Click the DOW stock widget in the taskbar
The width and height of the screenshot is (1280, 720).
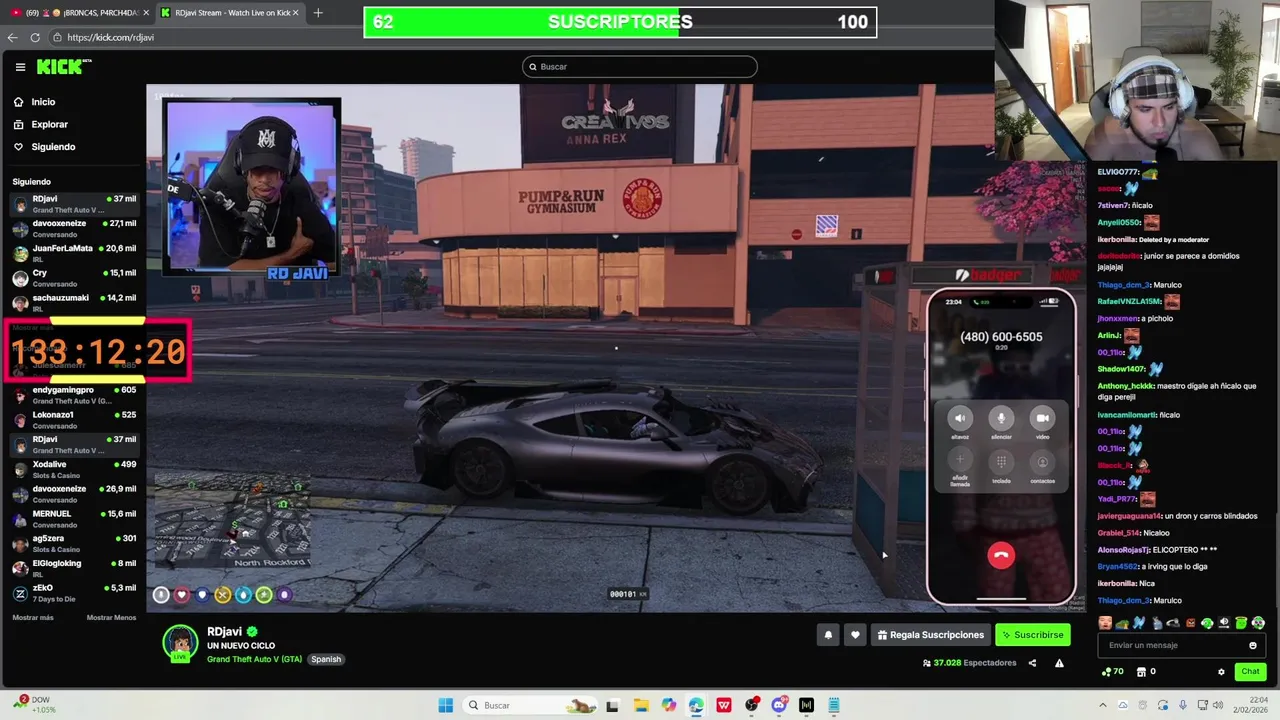pyautogui.click(x=35, y=705)
